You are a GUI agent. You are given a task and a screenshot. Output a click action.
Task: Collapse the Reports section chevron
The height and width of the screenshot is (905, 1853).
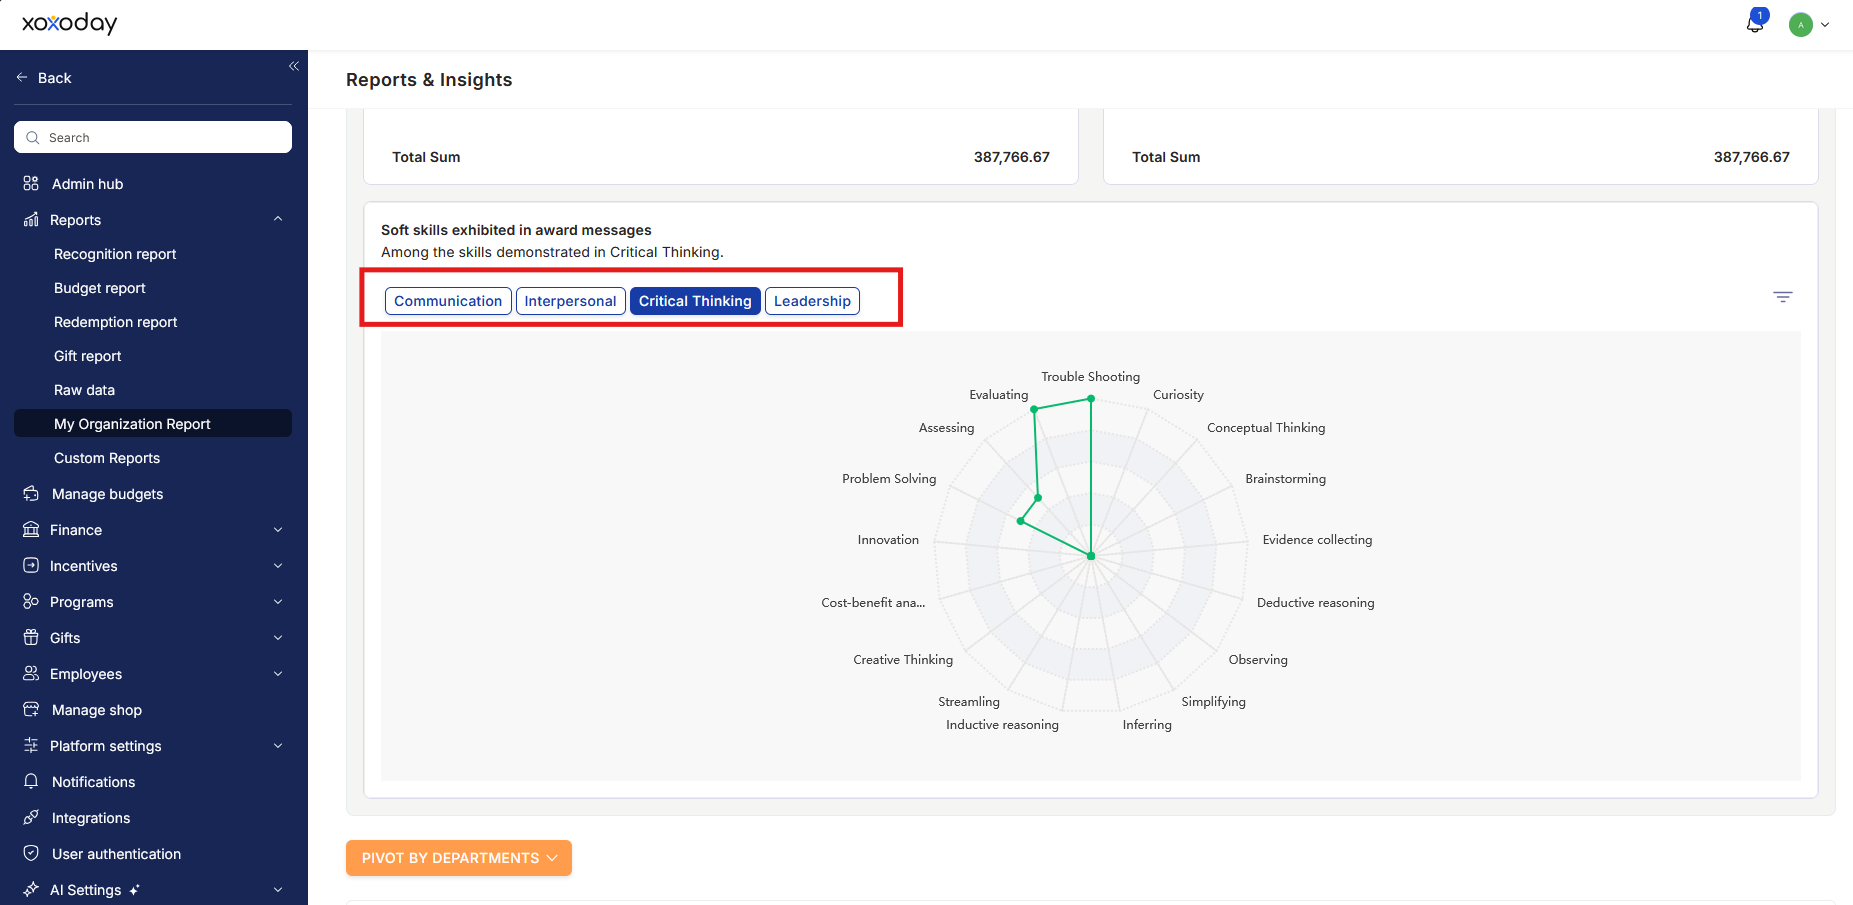(278, 219)
